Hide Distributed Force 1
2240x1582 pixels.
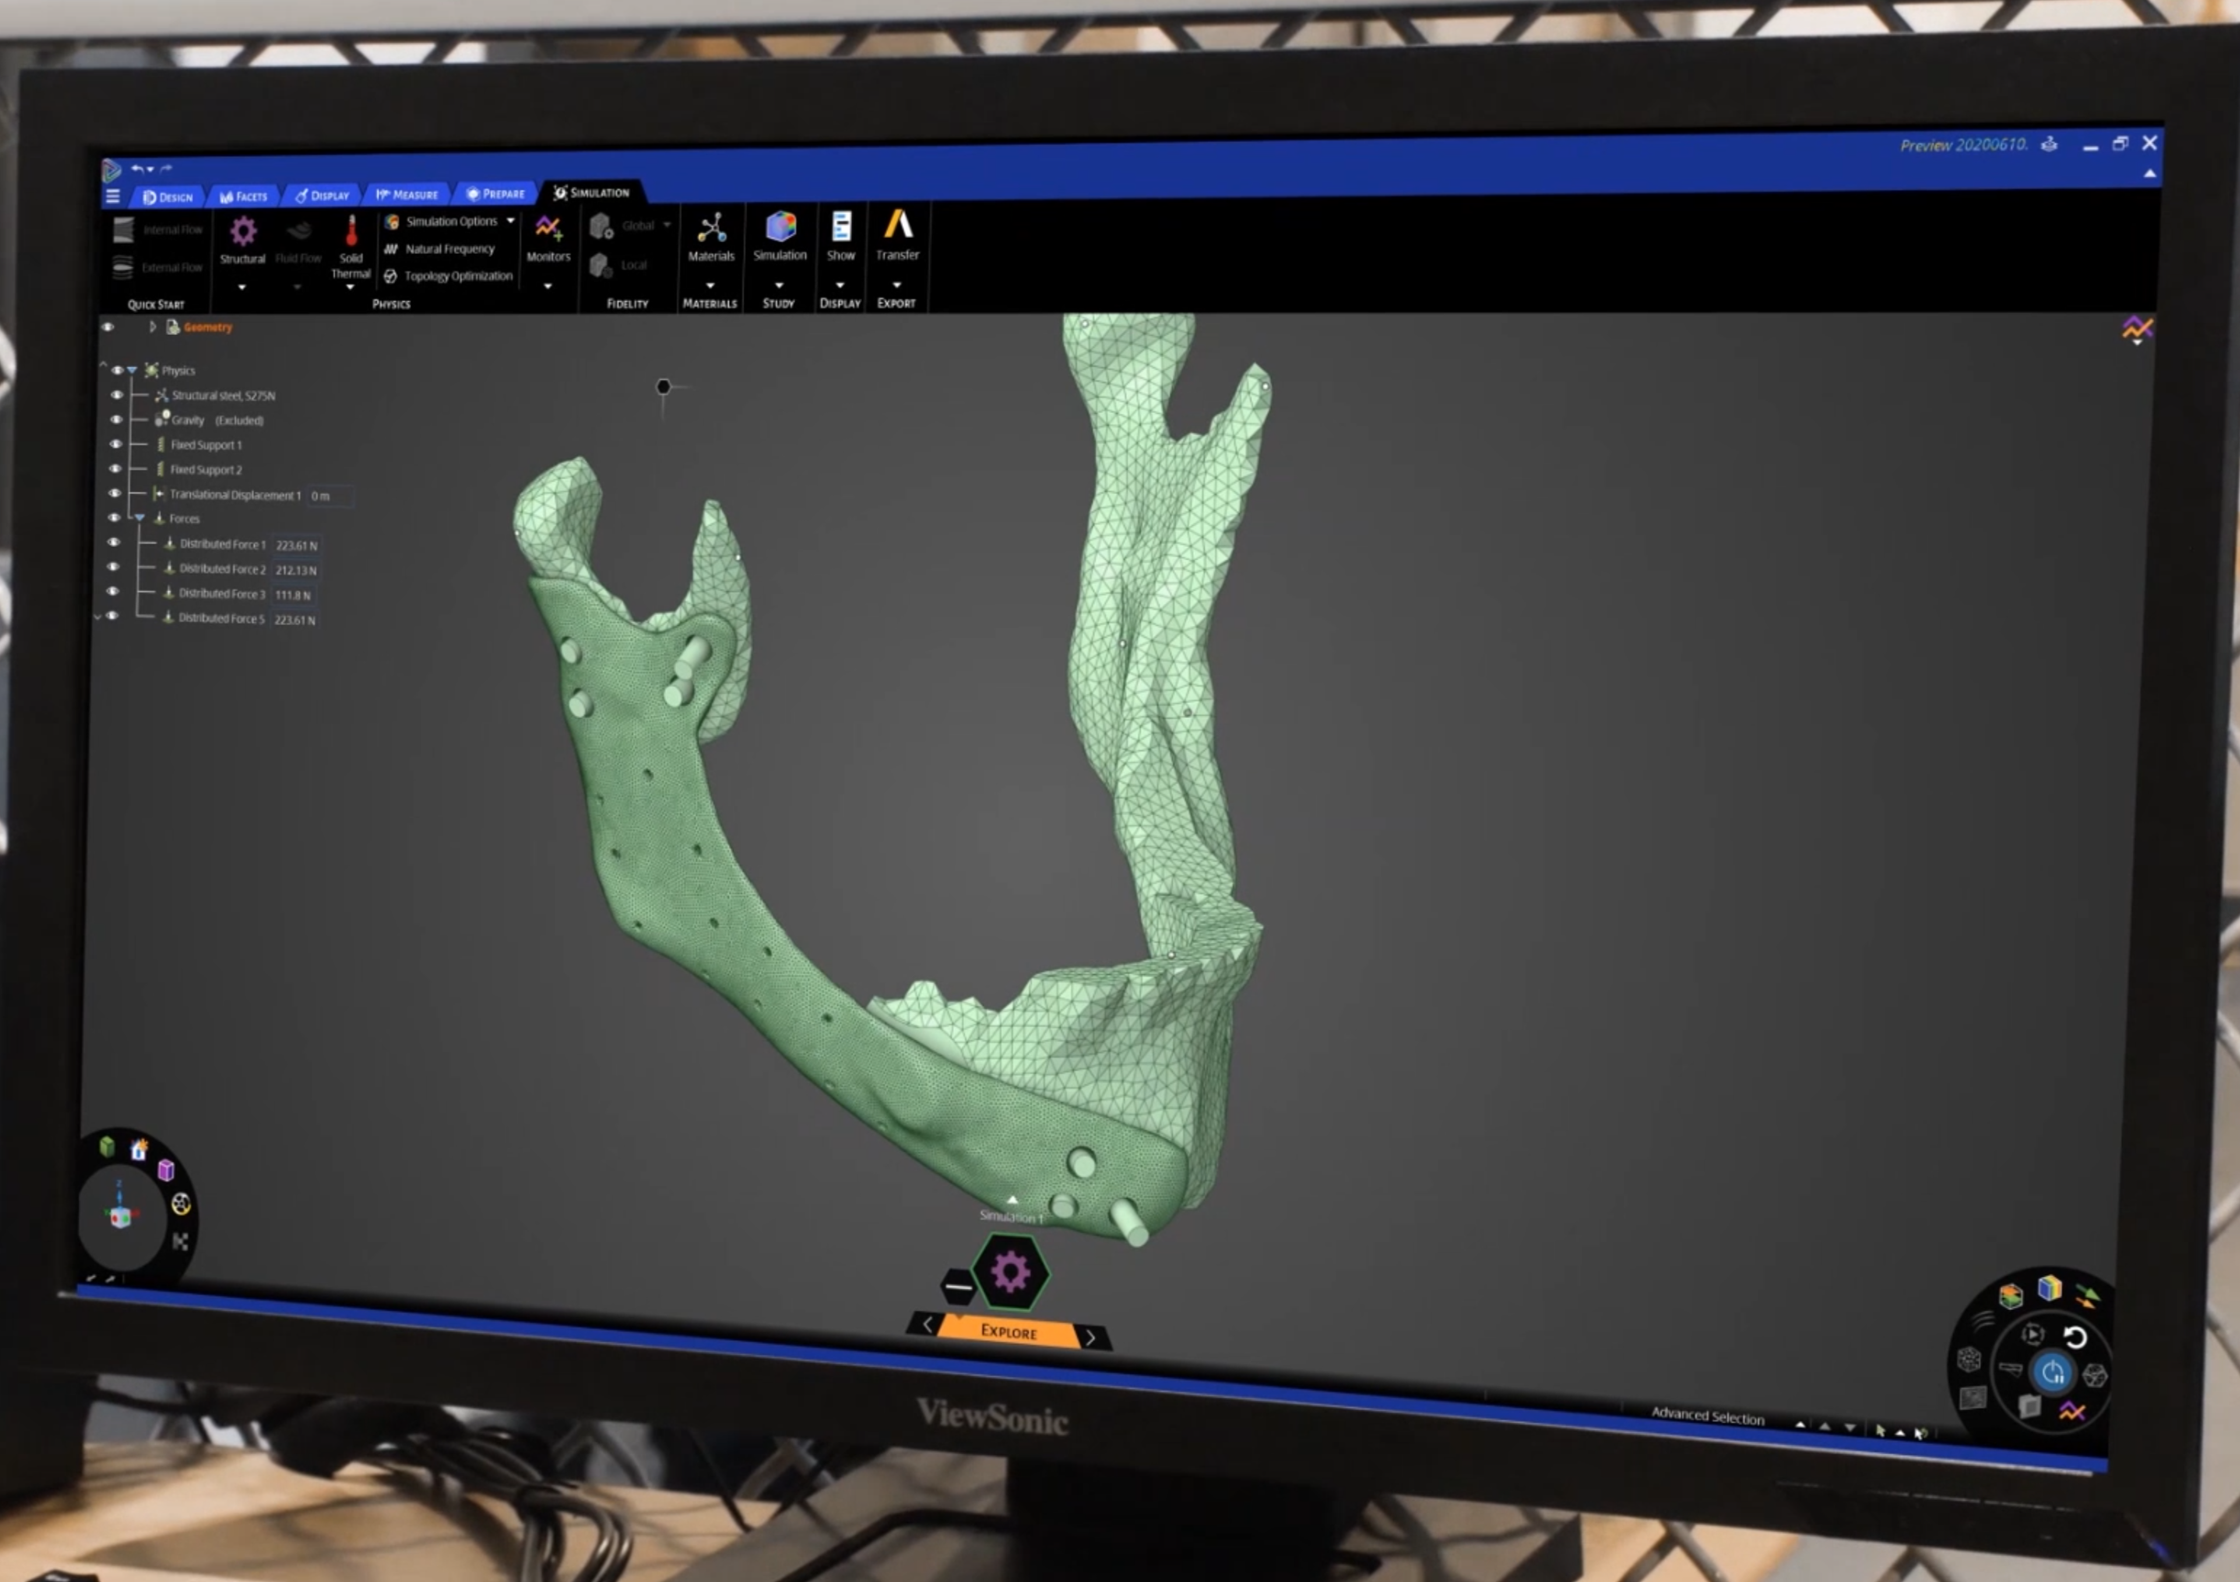[x=113, y=543]
